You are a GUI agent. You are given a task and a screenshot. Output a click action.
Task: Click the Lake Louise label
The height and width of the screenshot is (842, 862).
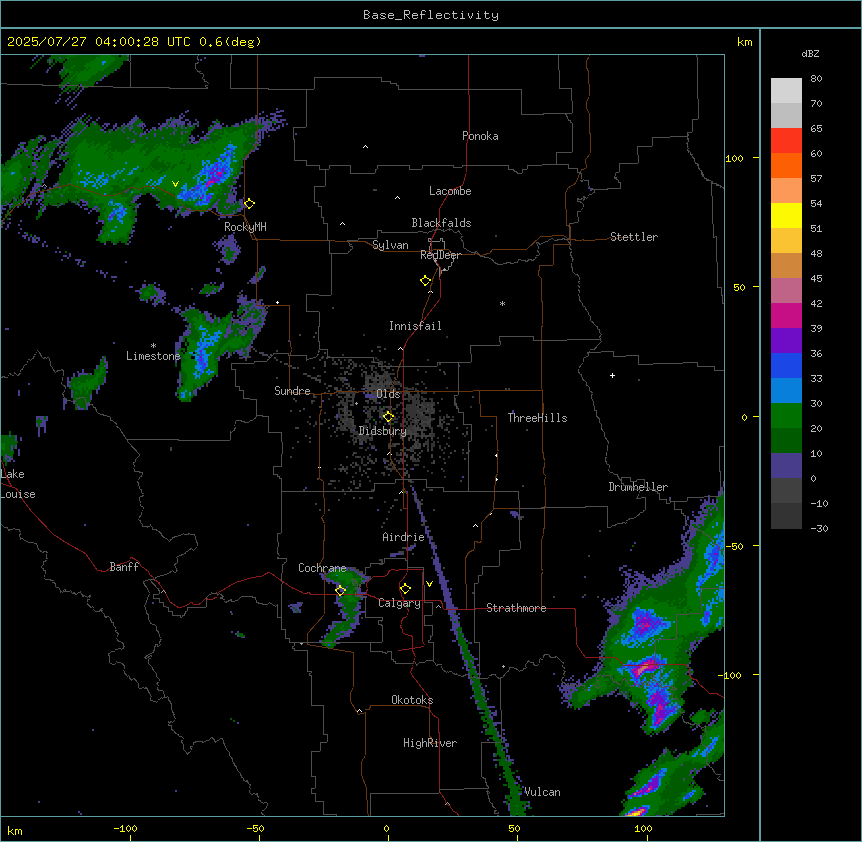coord(18,484)
